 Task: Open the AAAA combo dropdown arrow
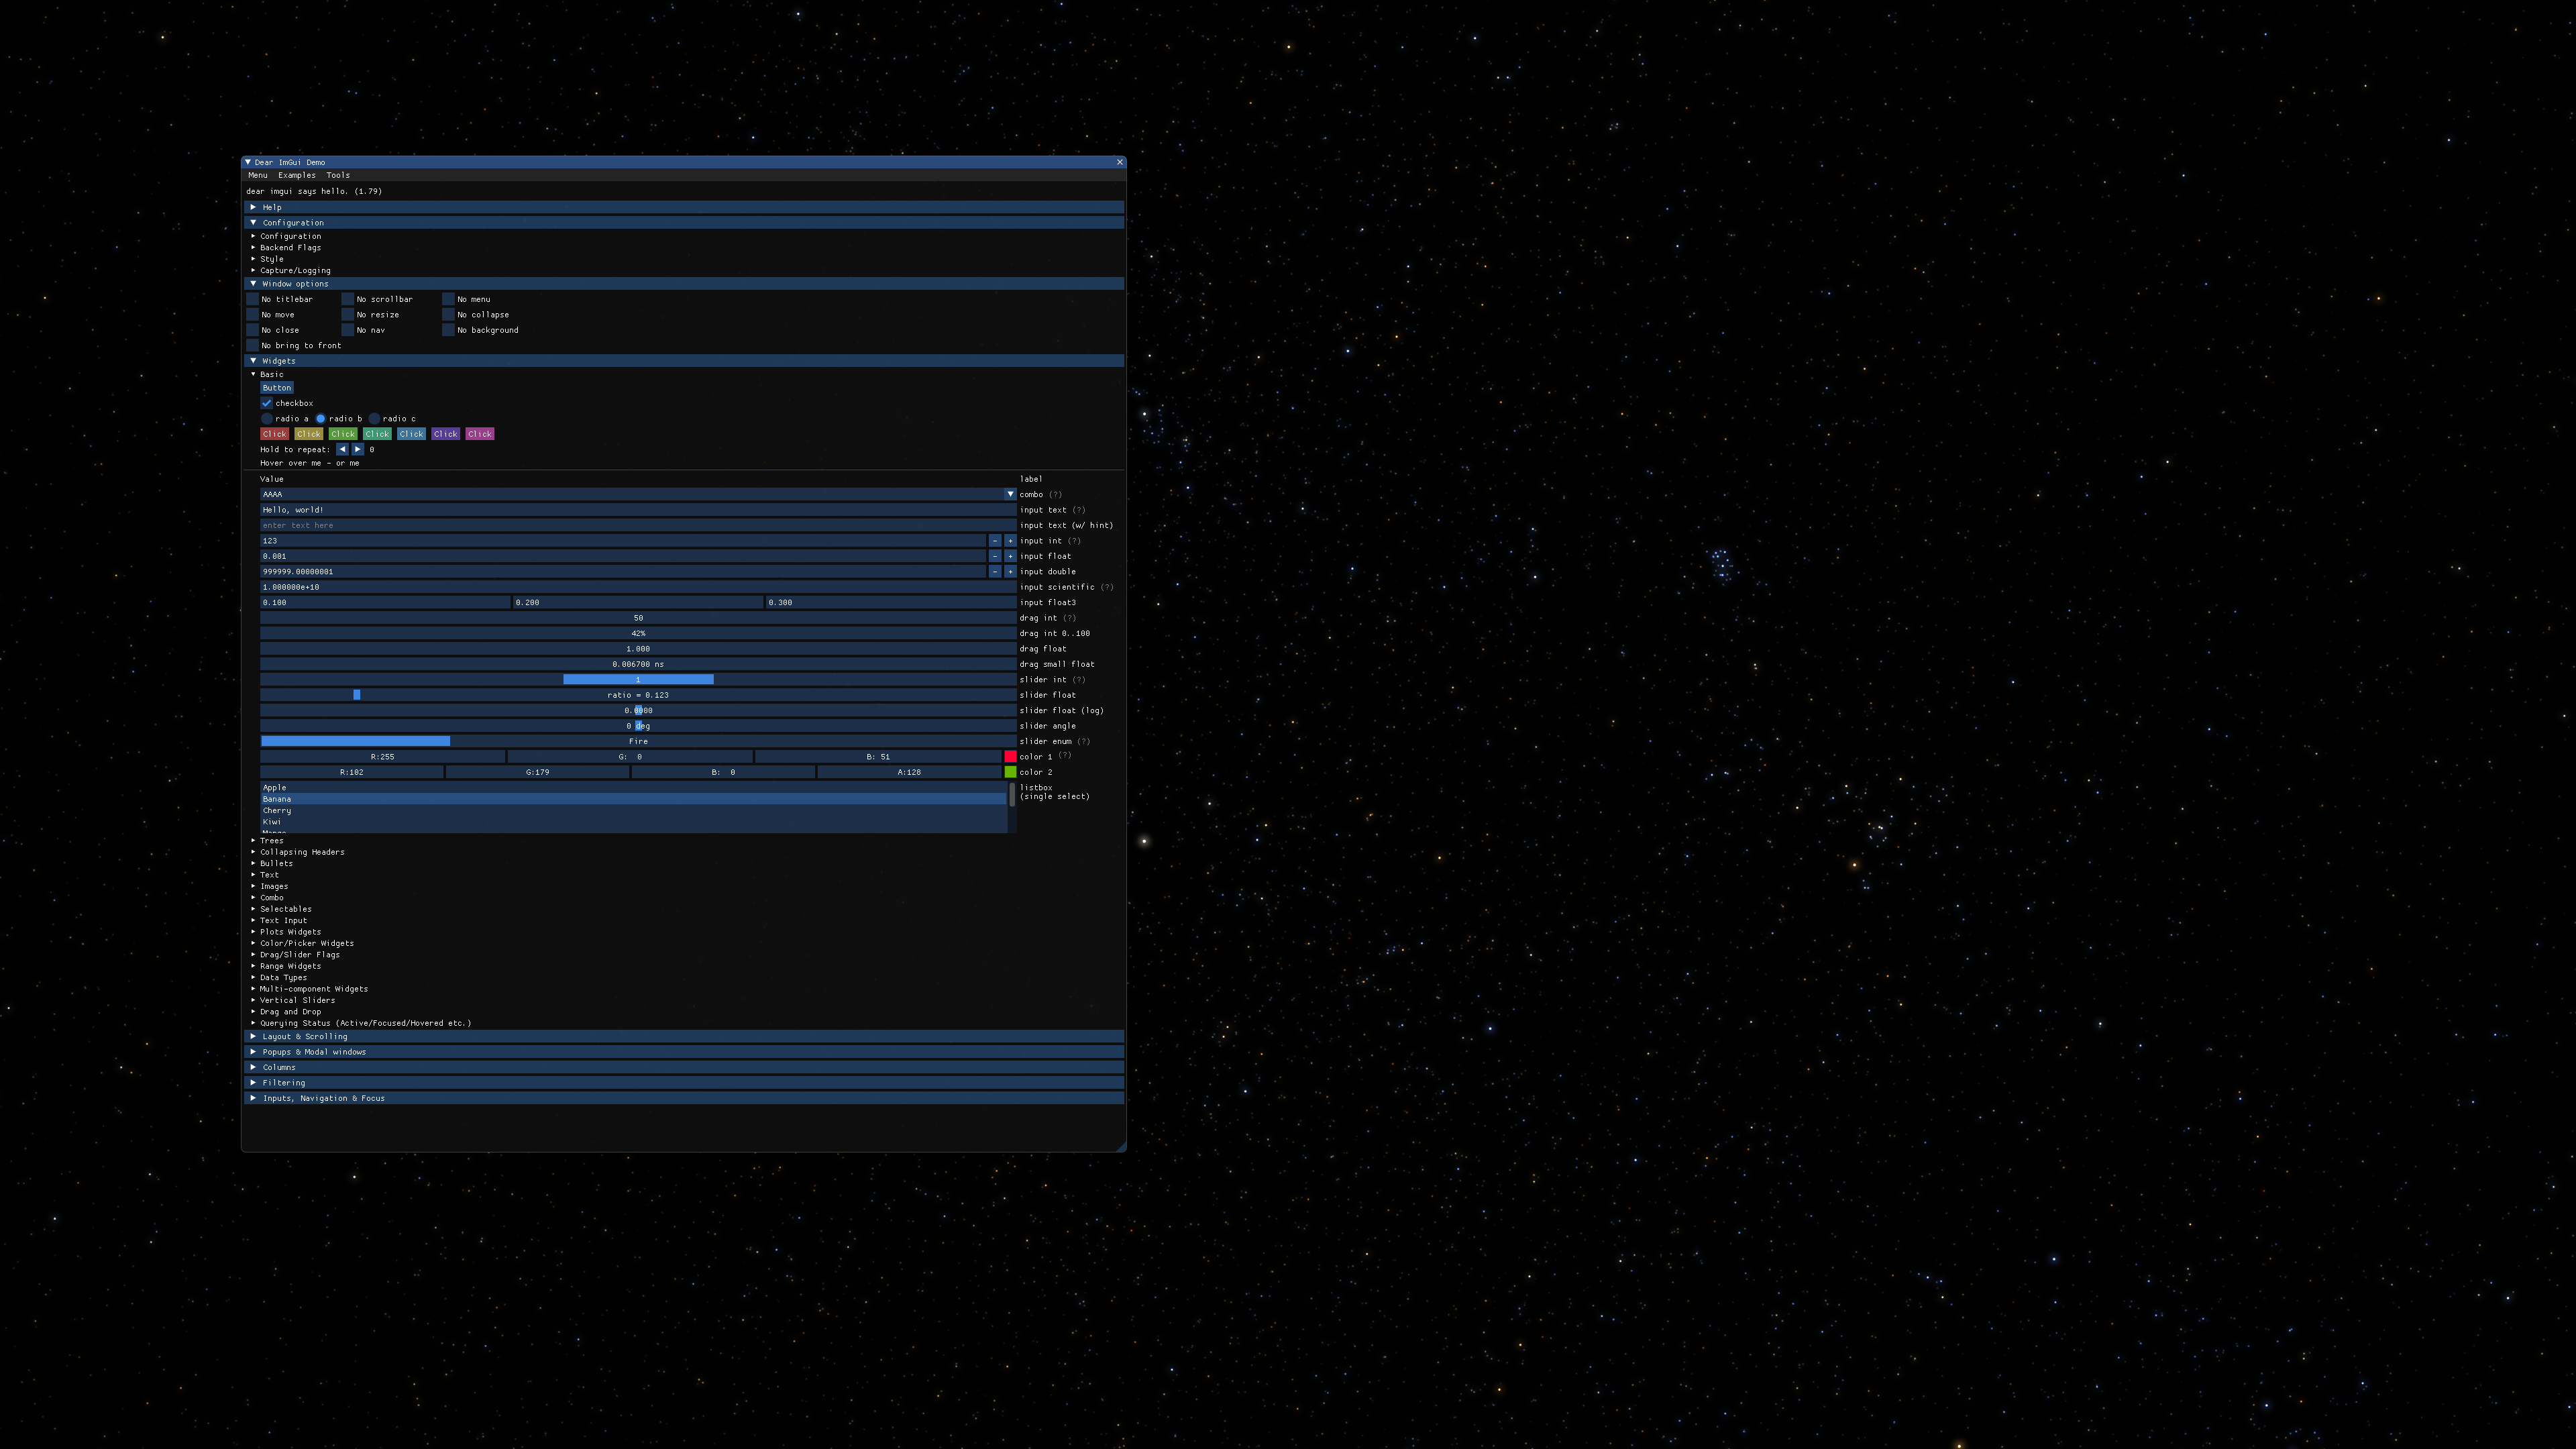(1010, 494)
